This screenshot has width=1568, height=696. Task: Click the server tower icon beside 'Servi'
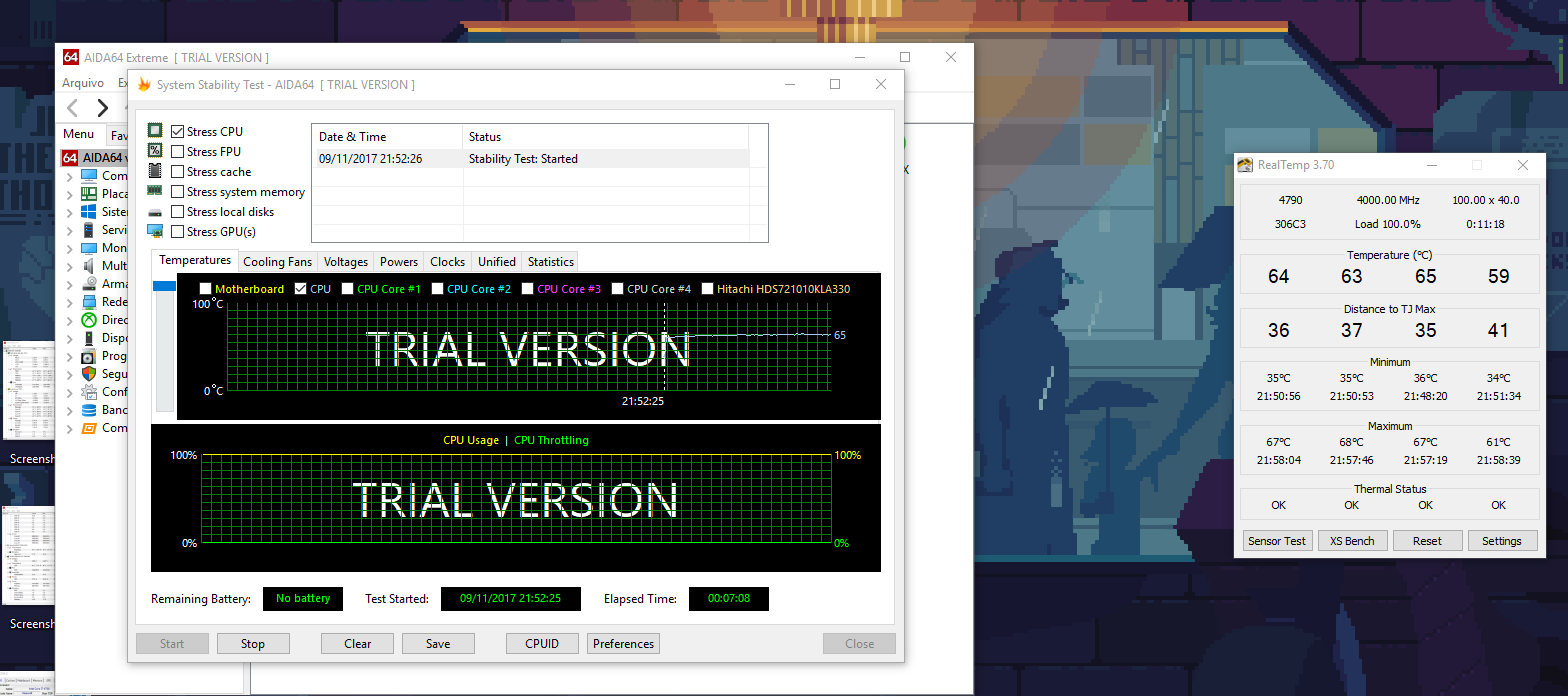[89, 230]
